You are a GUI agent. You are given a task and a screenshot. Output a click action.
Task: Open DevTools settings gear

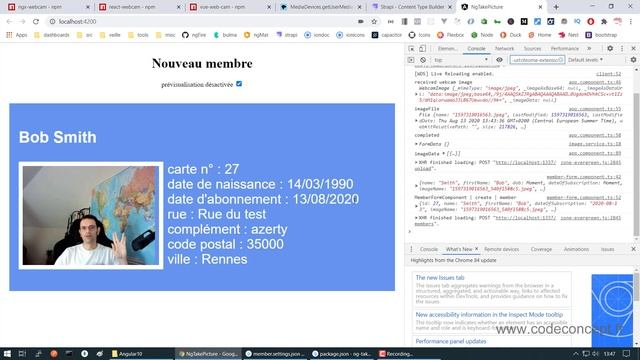tap(610, 48)
